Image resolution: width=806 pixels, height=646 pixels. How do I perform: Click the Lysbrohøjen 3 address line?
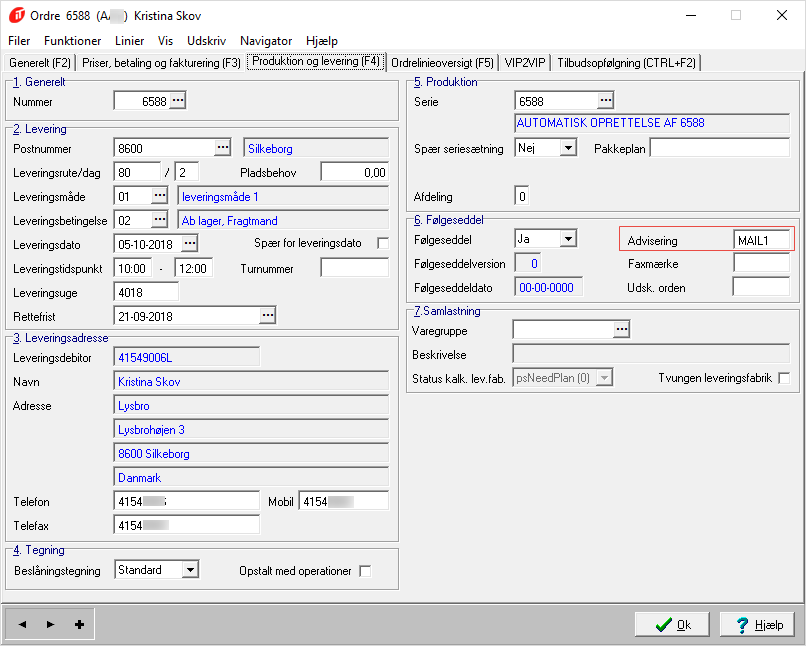(251, 429)
